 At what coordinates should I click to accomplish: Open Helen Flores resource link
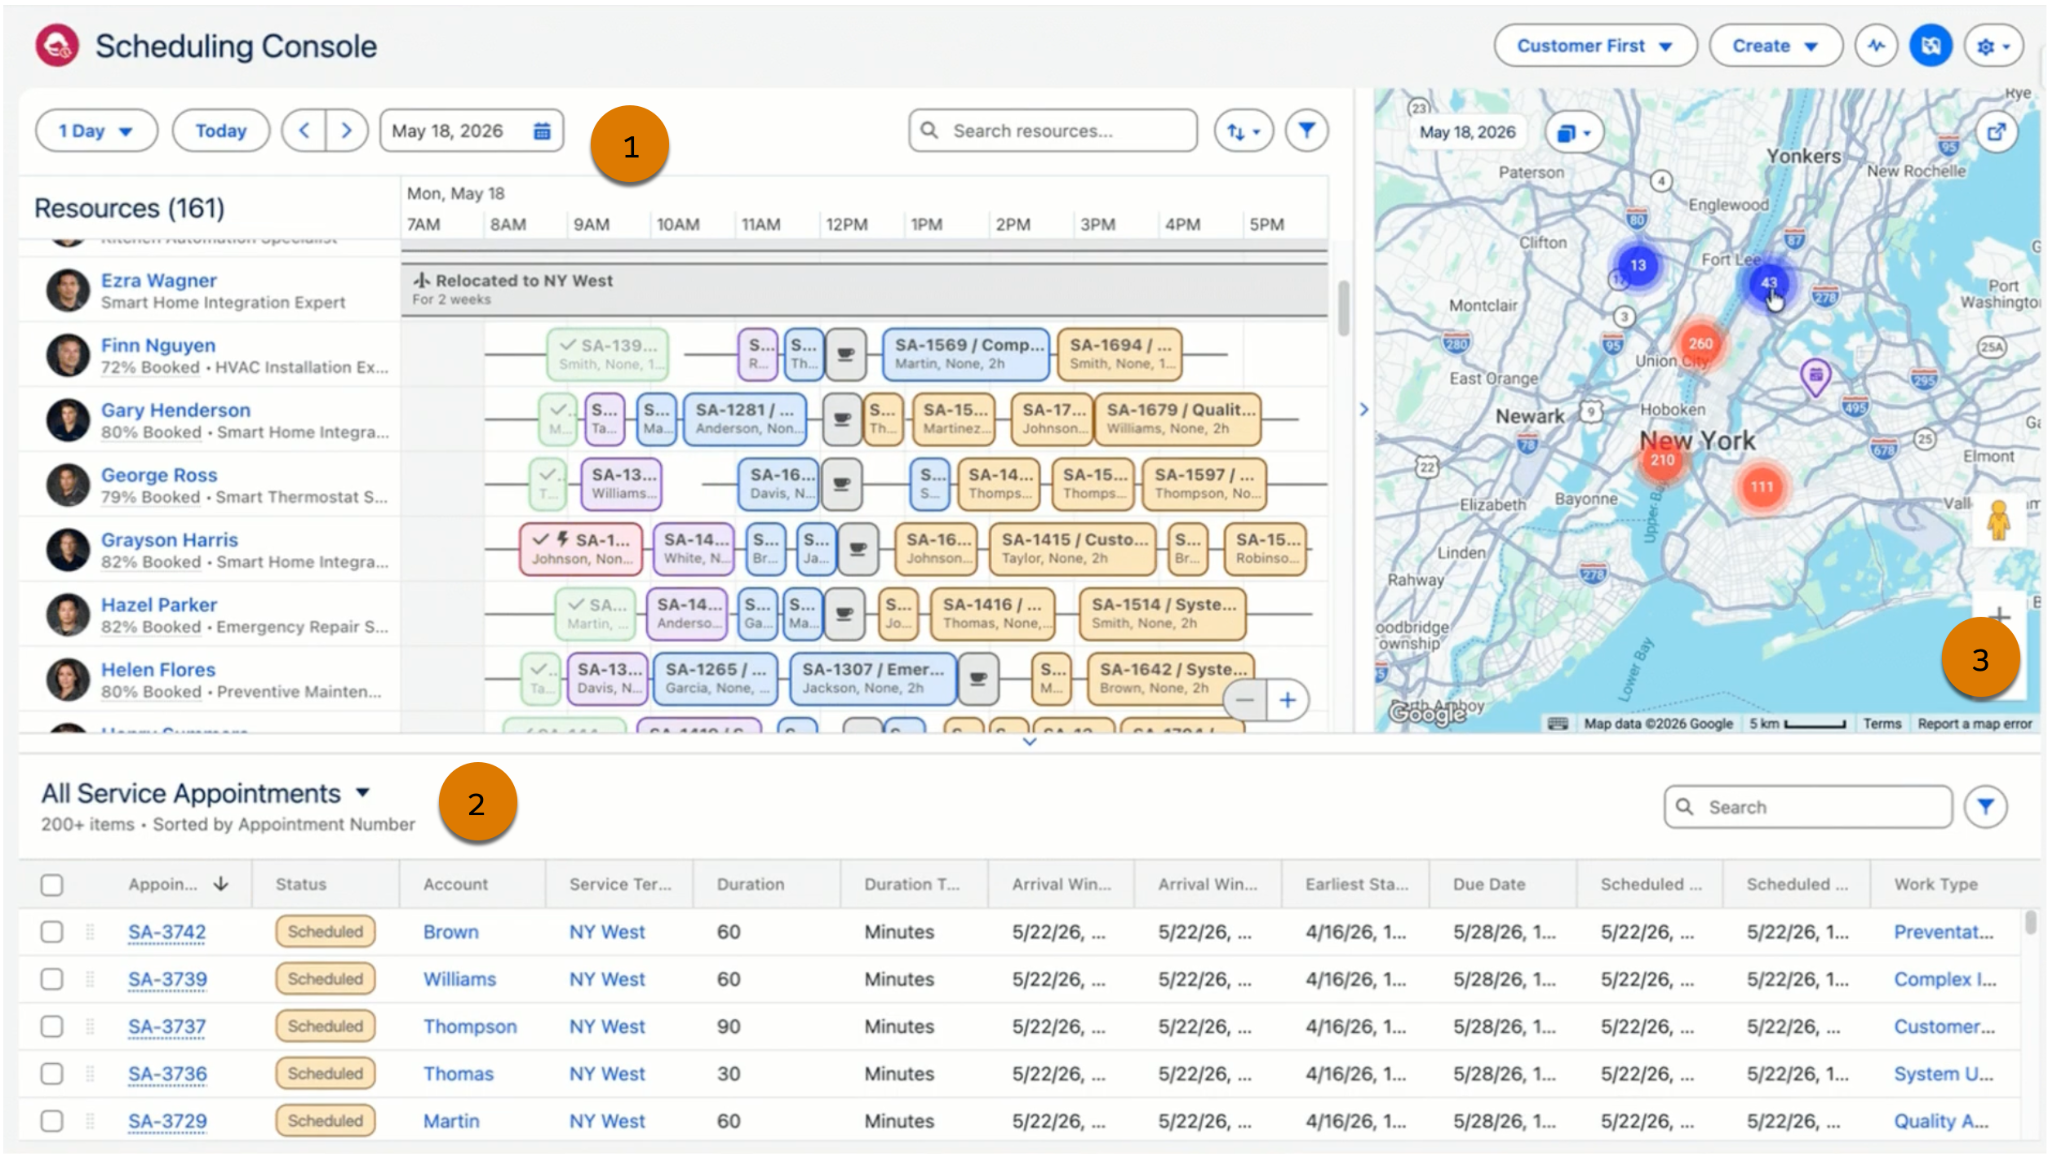tap(158, 670)
